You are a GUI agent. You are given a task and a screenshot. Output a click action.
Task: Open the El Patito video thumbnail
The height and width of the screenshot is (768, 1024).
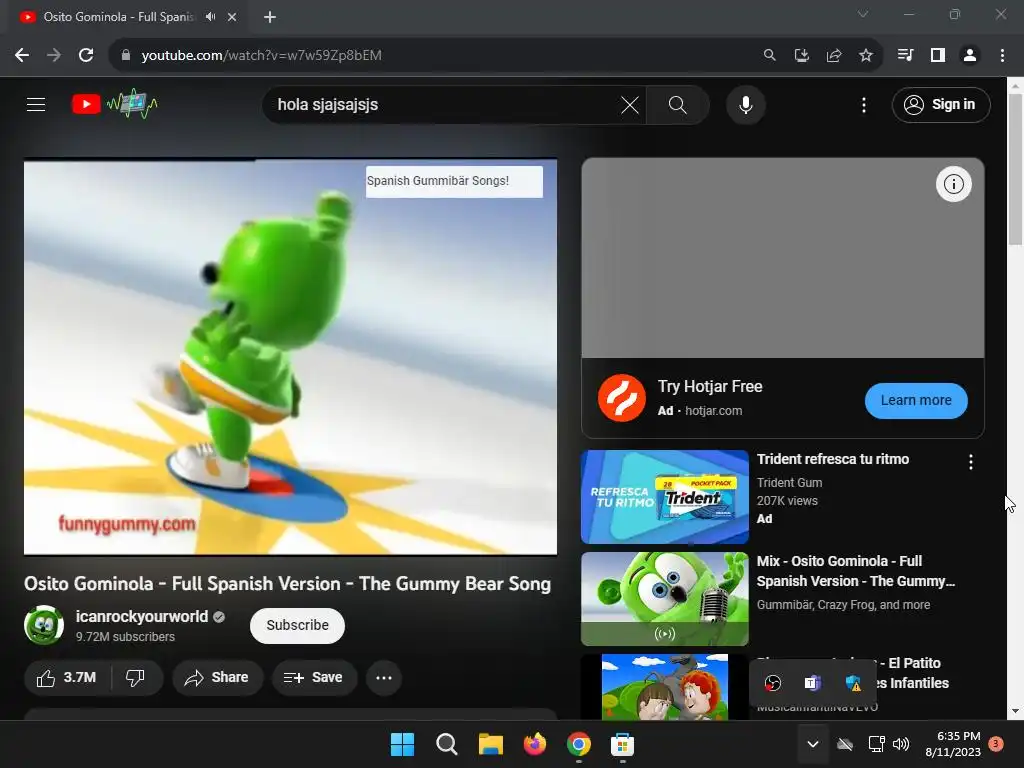[x=665, y=687]
